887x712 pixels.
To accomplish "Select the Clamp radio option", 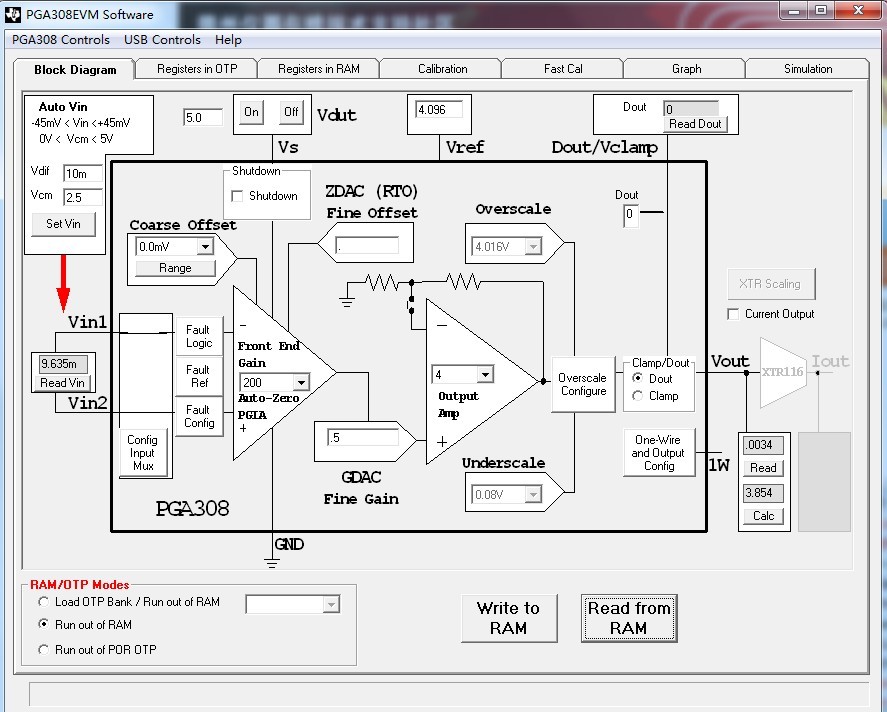I will coord(638,396).
